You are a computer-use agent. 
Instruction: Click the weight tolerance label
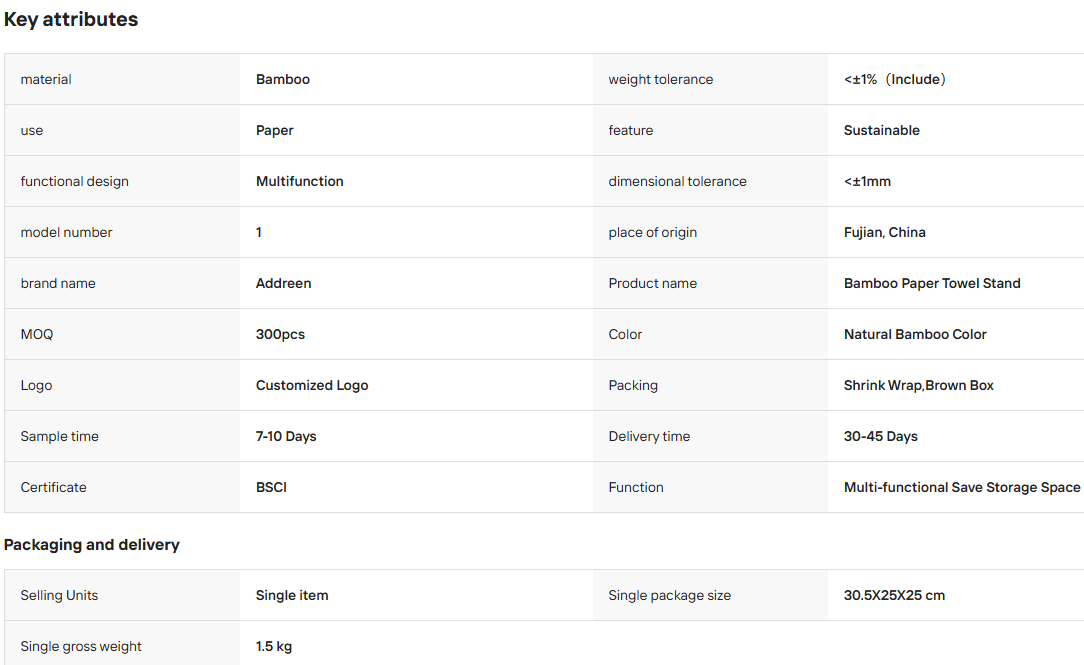660,79
